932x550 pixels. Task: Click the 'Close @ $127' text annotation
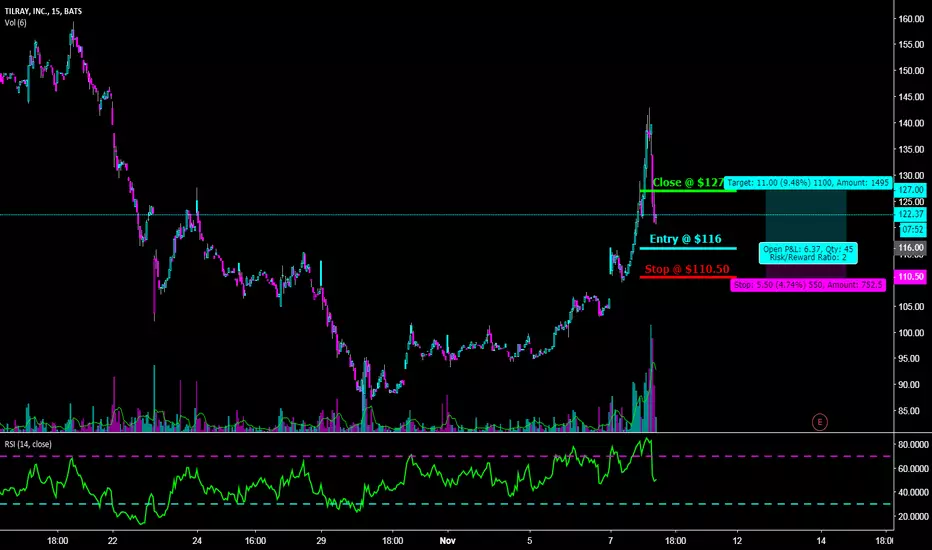tap(688, 183)
